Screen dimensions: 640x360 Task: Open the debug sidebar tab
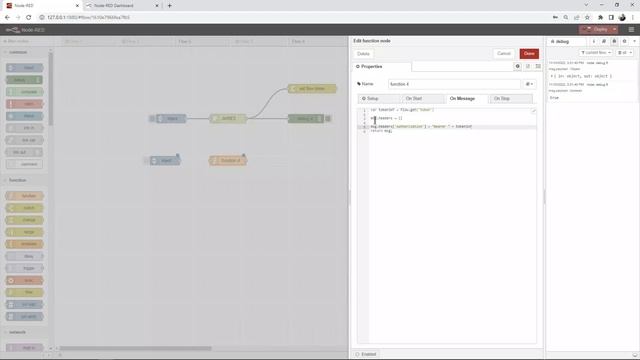pyautogui.click(x=567, y=41)
